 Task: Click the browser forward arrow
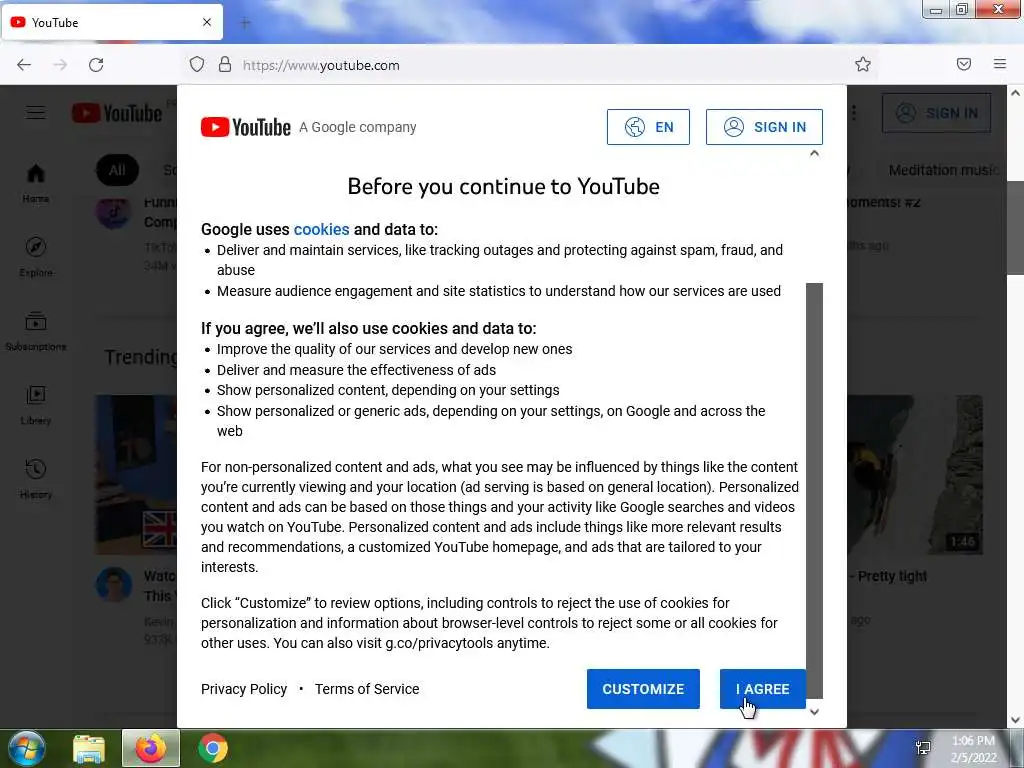[x=60, y=65]
